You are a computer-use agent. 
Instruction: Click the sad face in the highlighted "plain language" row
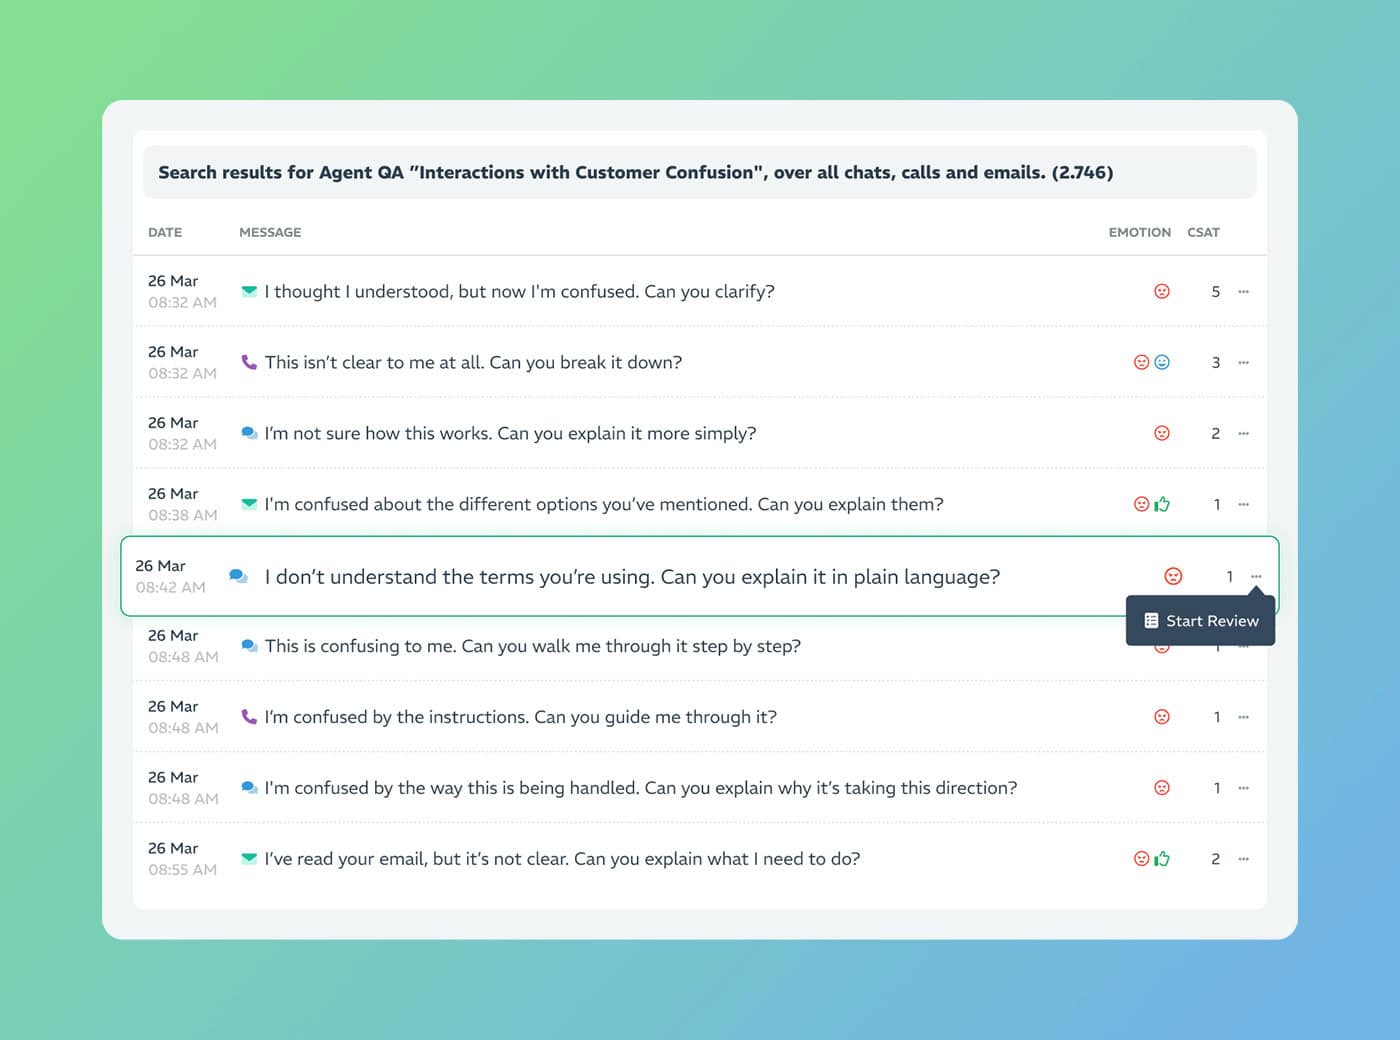pos(1173,576)
